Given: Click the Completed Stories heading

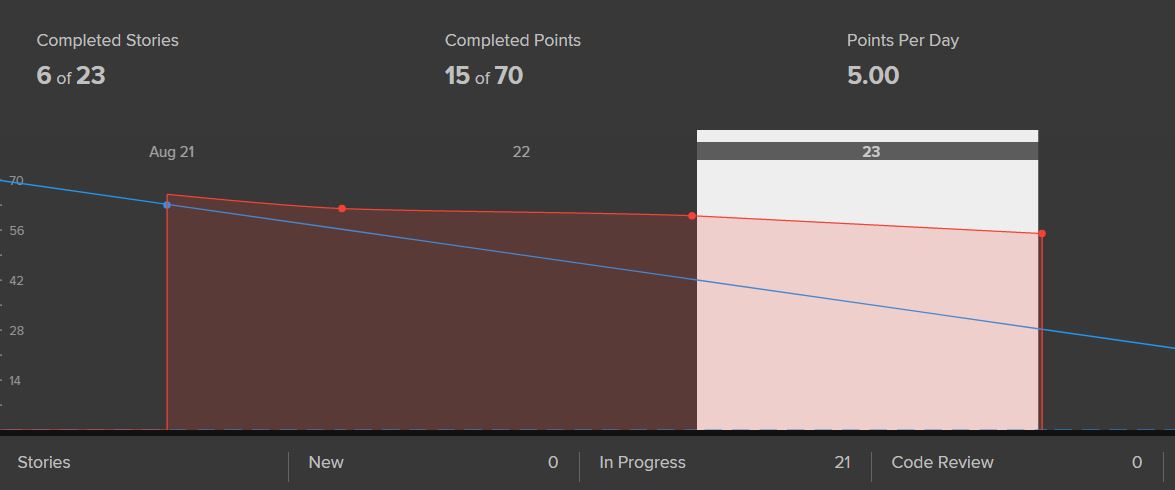Looking at the screenshot, I should pyautogui.click(x=108, y=41).
